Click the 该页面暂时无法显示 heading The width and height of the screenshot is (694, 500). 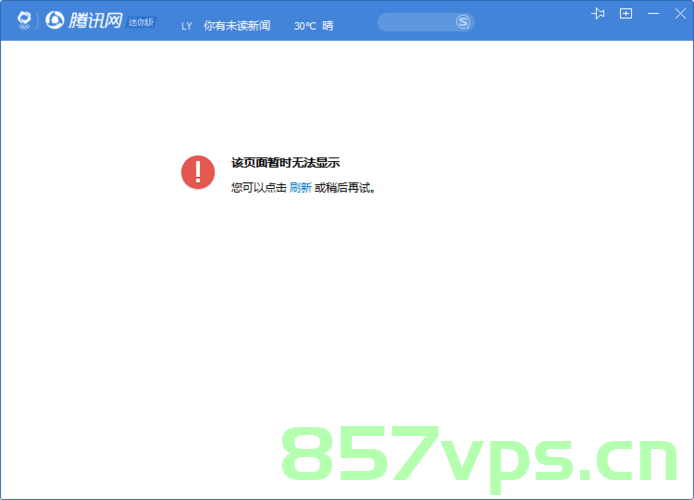(x=285, y=163)
